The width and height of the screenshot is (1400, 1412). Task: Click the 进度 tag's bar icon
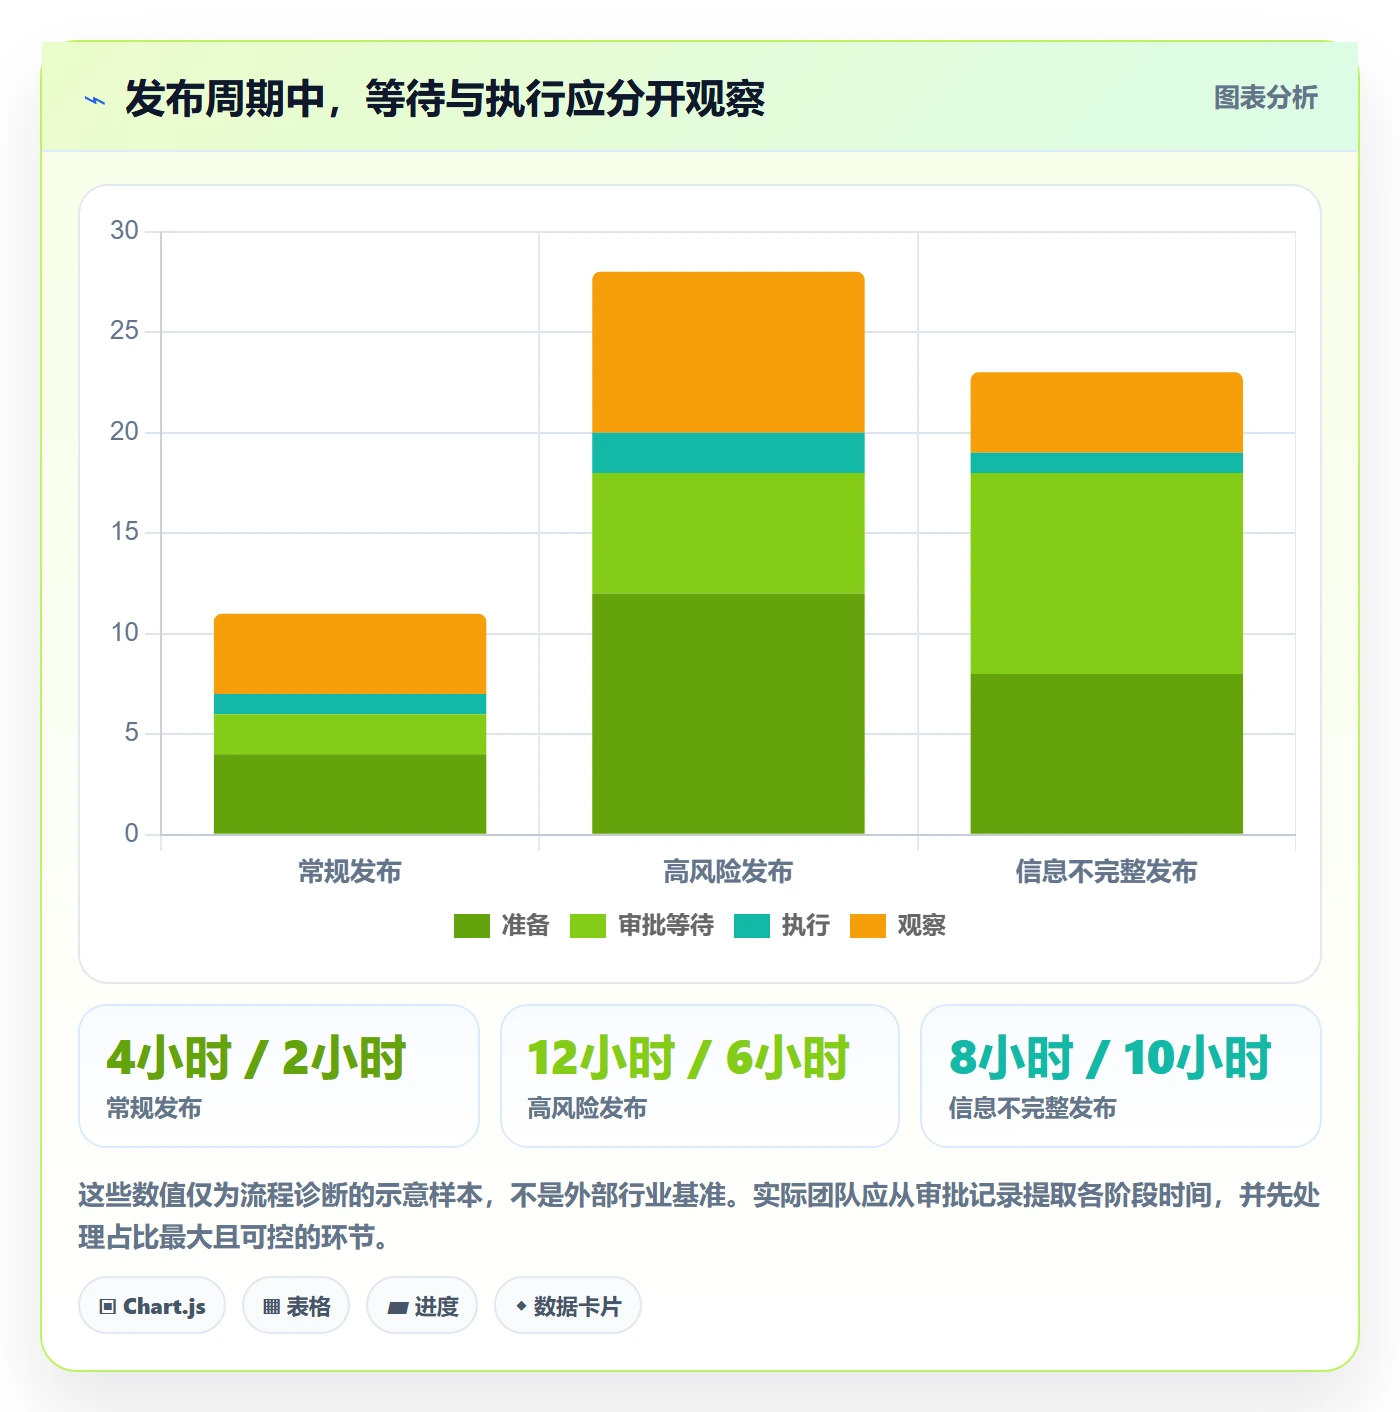tap(398, 1308)
